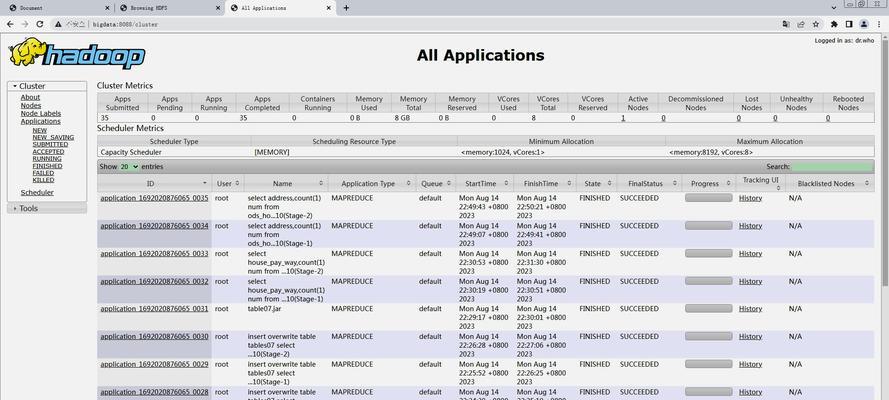Viewport: 889px width, 400px height.
Task: Select the All Applications tab
Action: (280, 8)
